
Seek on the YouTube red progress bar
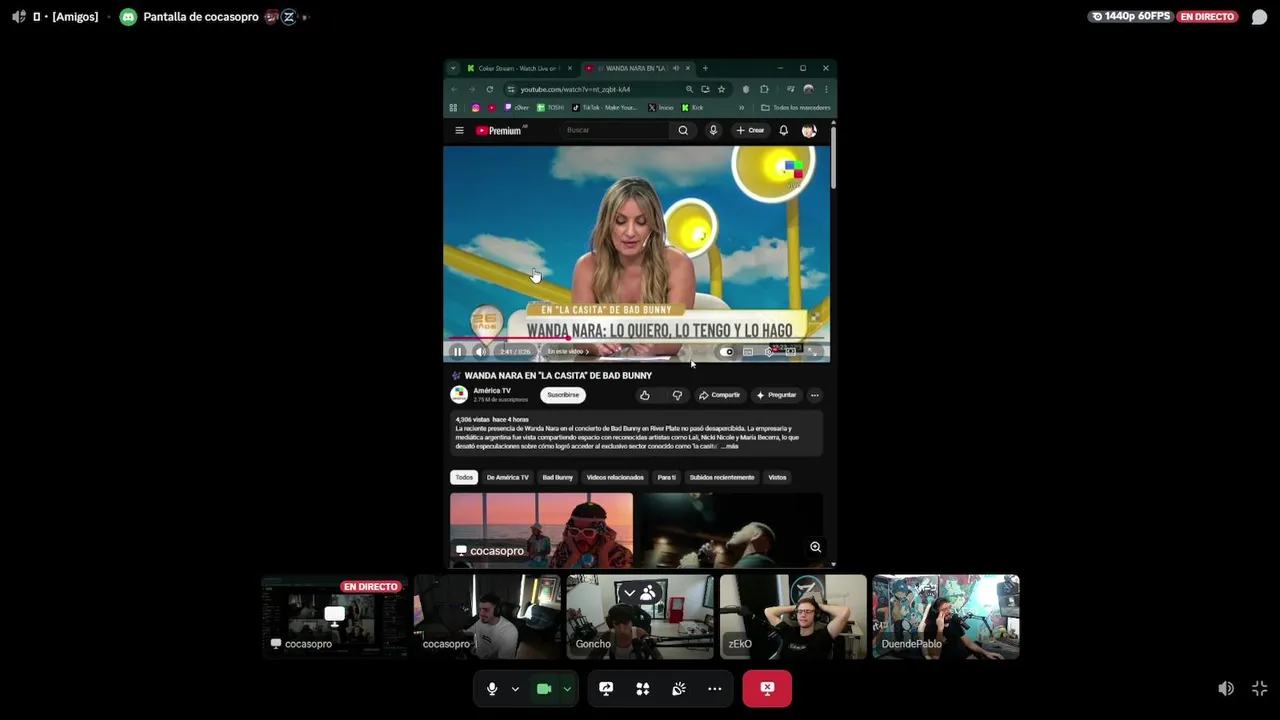tap(636, 339)
